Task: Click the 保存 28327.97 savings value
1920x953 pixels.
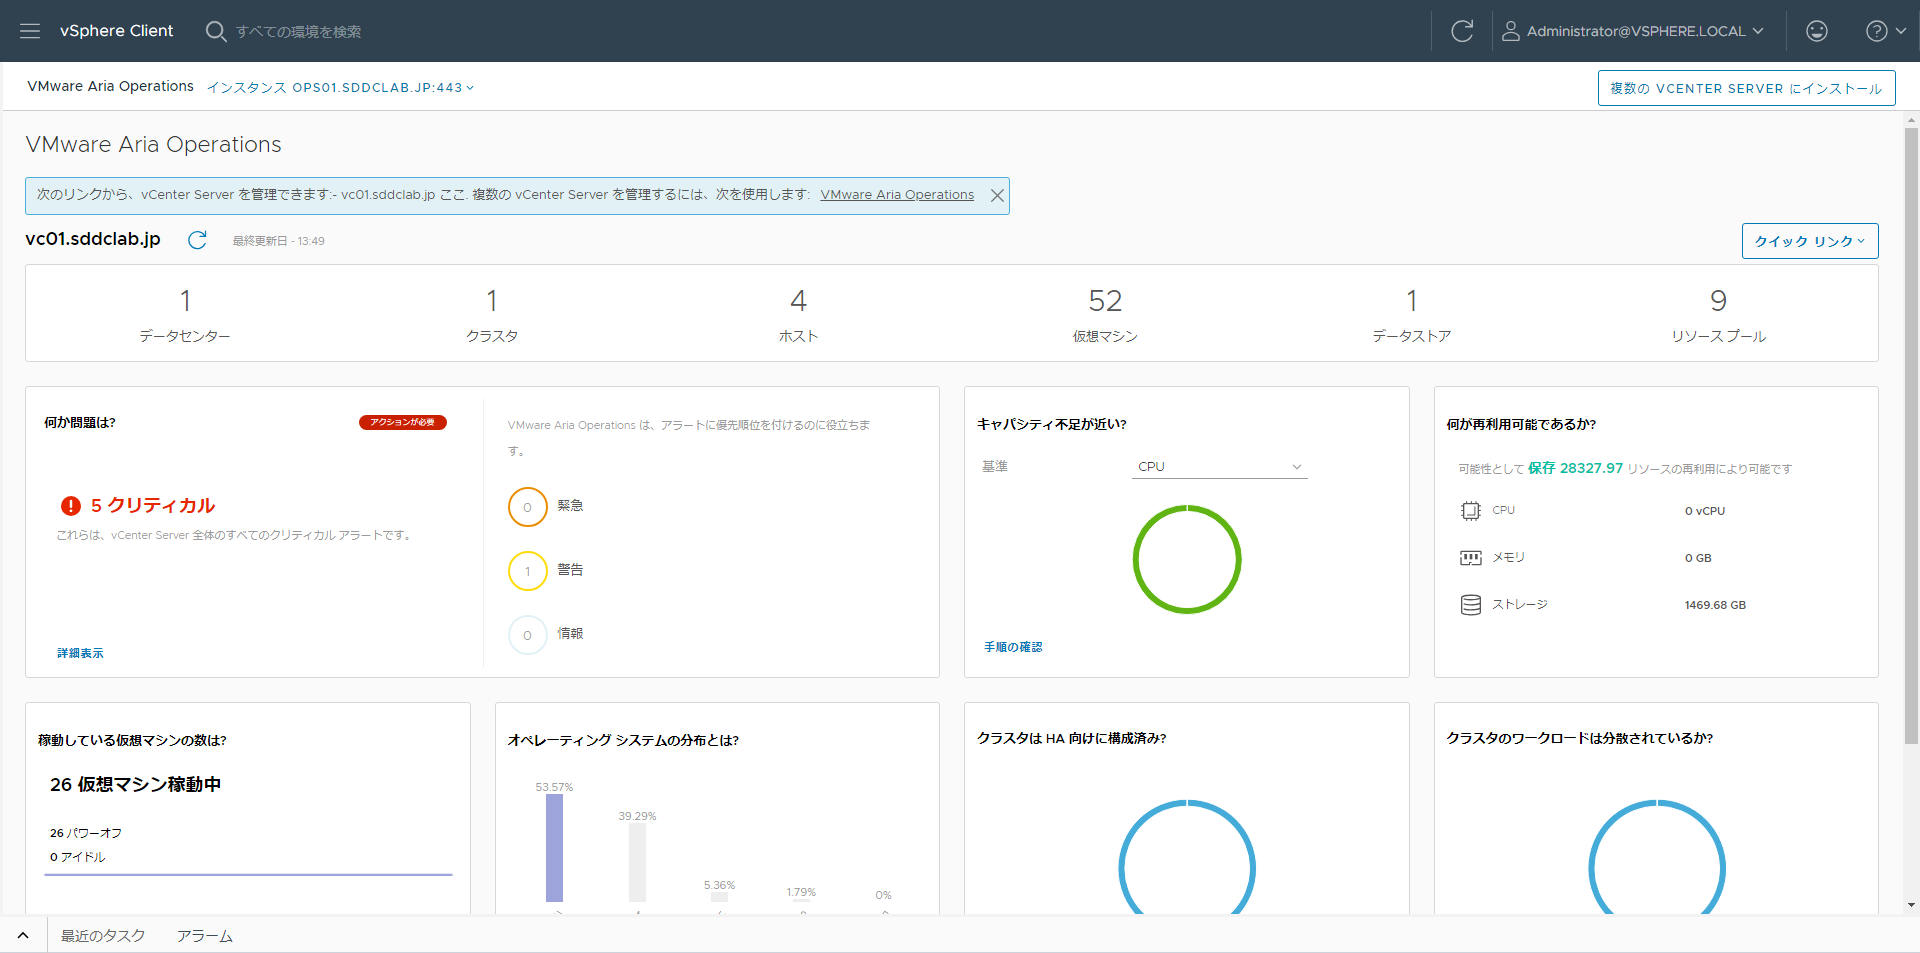Action: click(x=1575, y=468)
